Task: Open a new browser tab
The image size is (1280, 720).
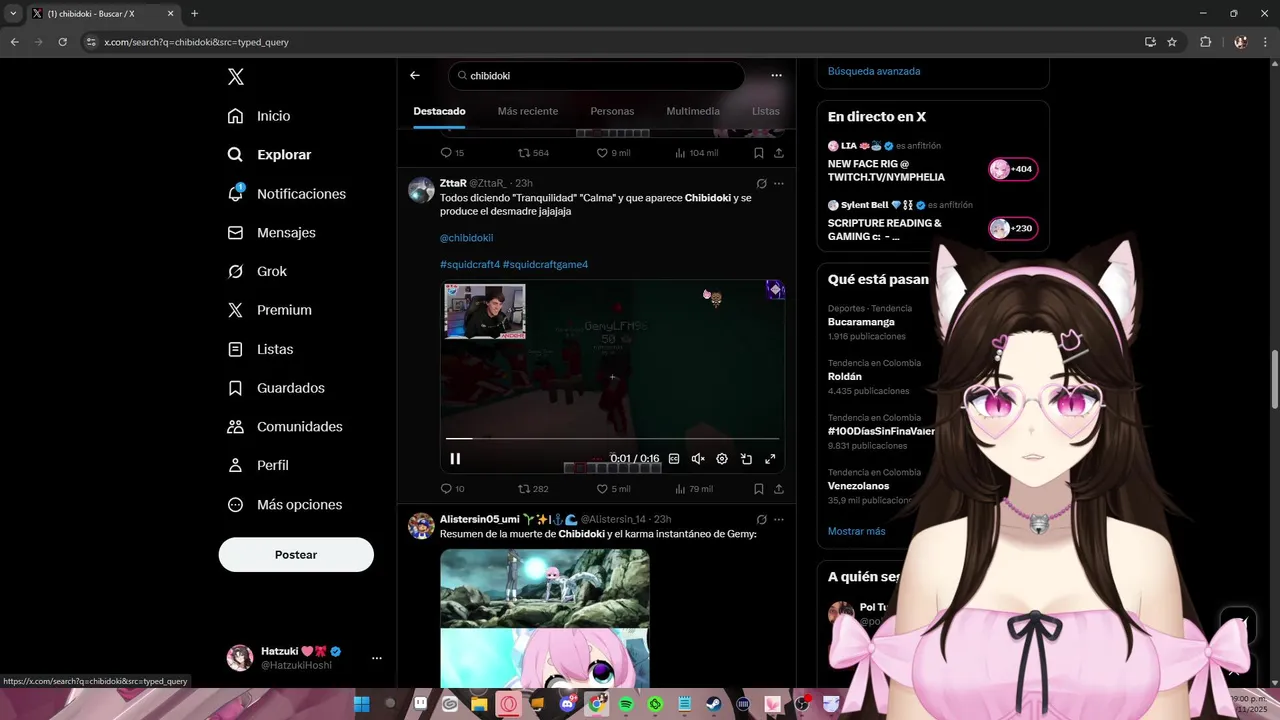Action: [194, 14]
